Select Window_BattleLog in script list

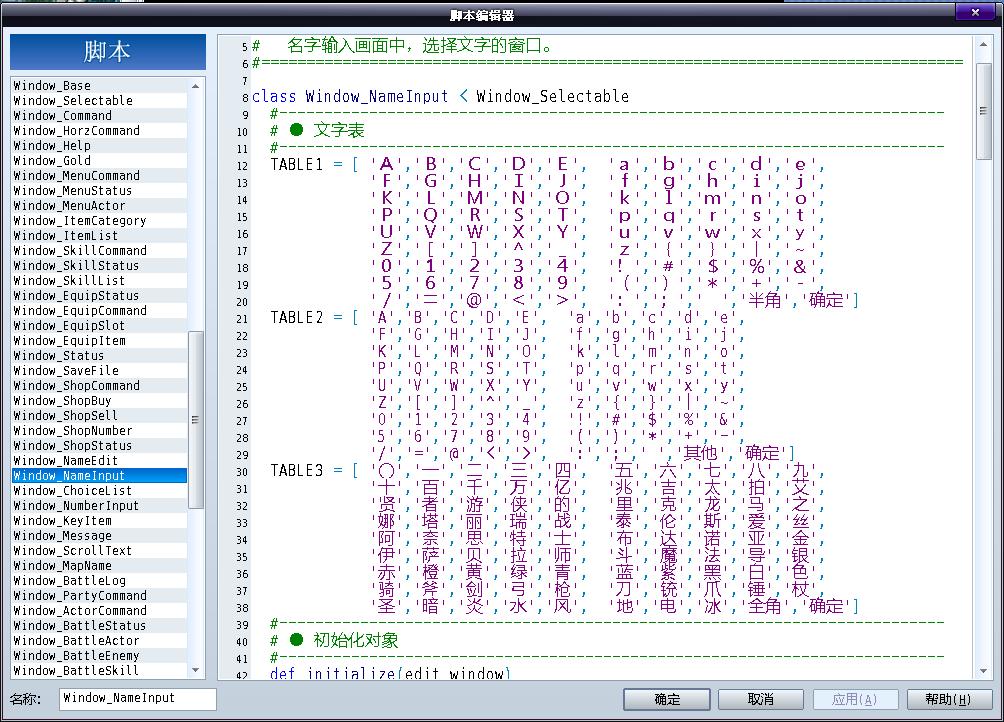click(x=70, y=581)
